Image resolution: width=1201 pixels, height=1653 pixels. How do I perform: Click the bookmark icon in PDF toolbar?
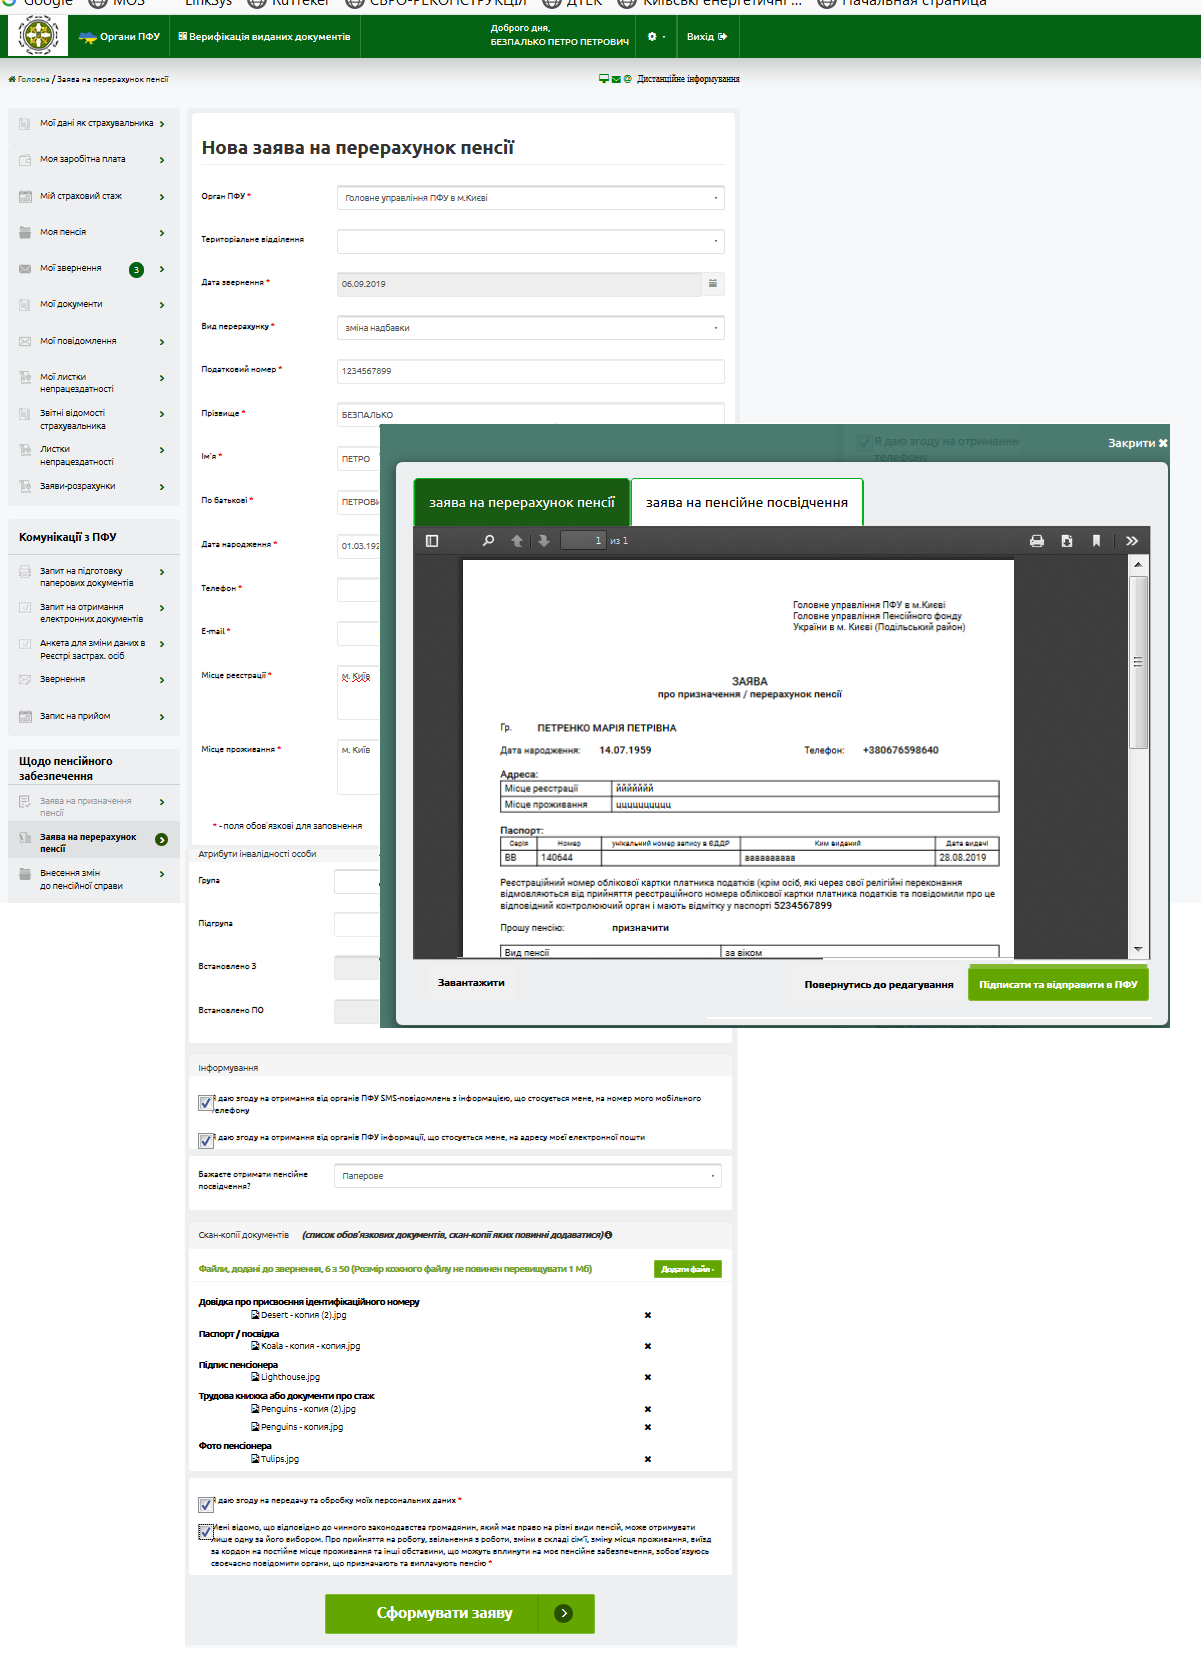click(x=1096, y=541)
